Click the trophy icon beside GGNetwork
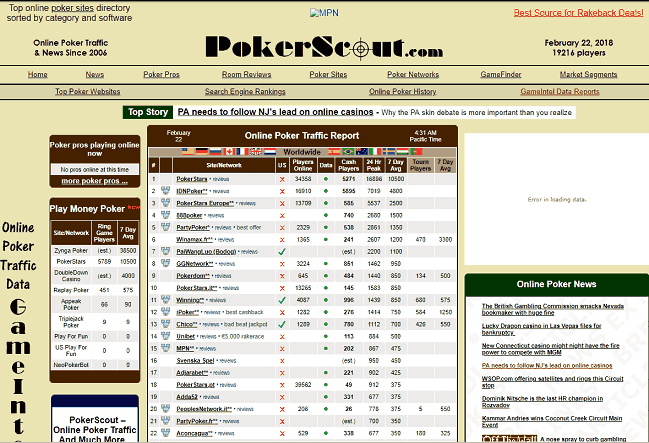The width and height of the screenshot is (649, 443). click(x=166, y=263)
